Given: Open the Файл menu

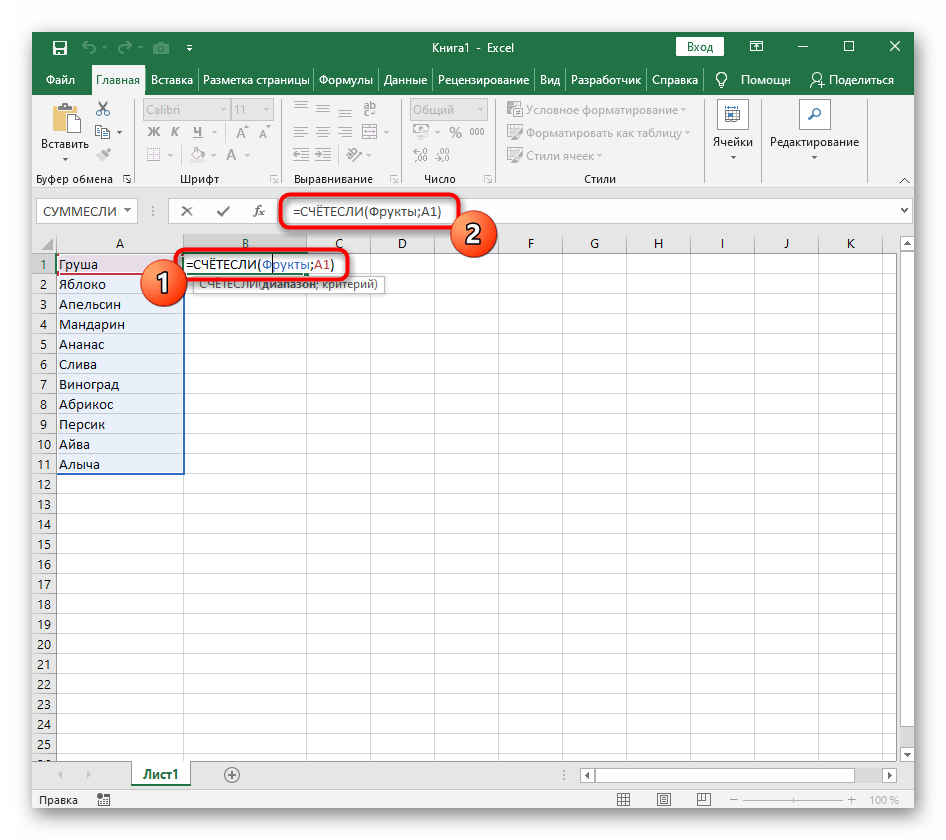Looking at the screenshot, I should point(60,80).
